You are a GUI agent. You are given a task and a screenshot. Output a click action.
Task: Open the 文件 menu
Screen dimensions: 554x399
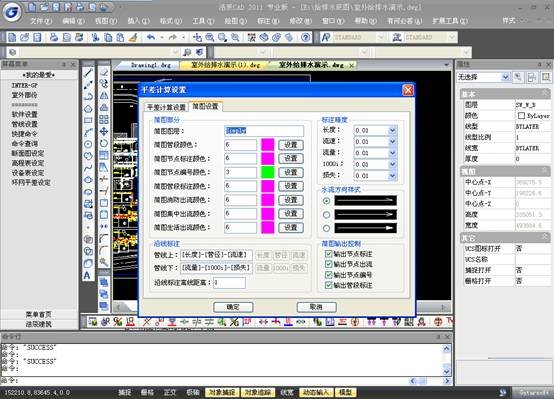click(x=41, y=21)
